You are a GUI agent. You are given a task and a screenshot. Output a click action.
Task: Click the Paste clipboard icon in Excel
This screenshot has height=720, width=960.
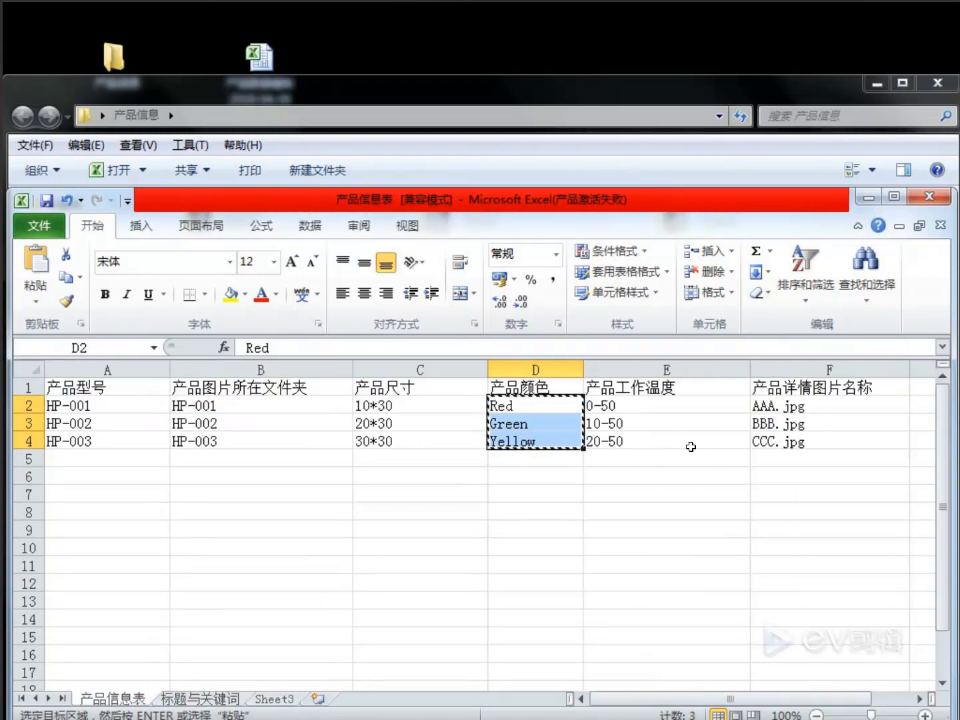tap(36, 260)
